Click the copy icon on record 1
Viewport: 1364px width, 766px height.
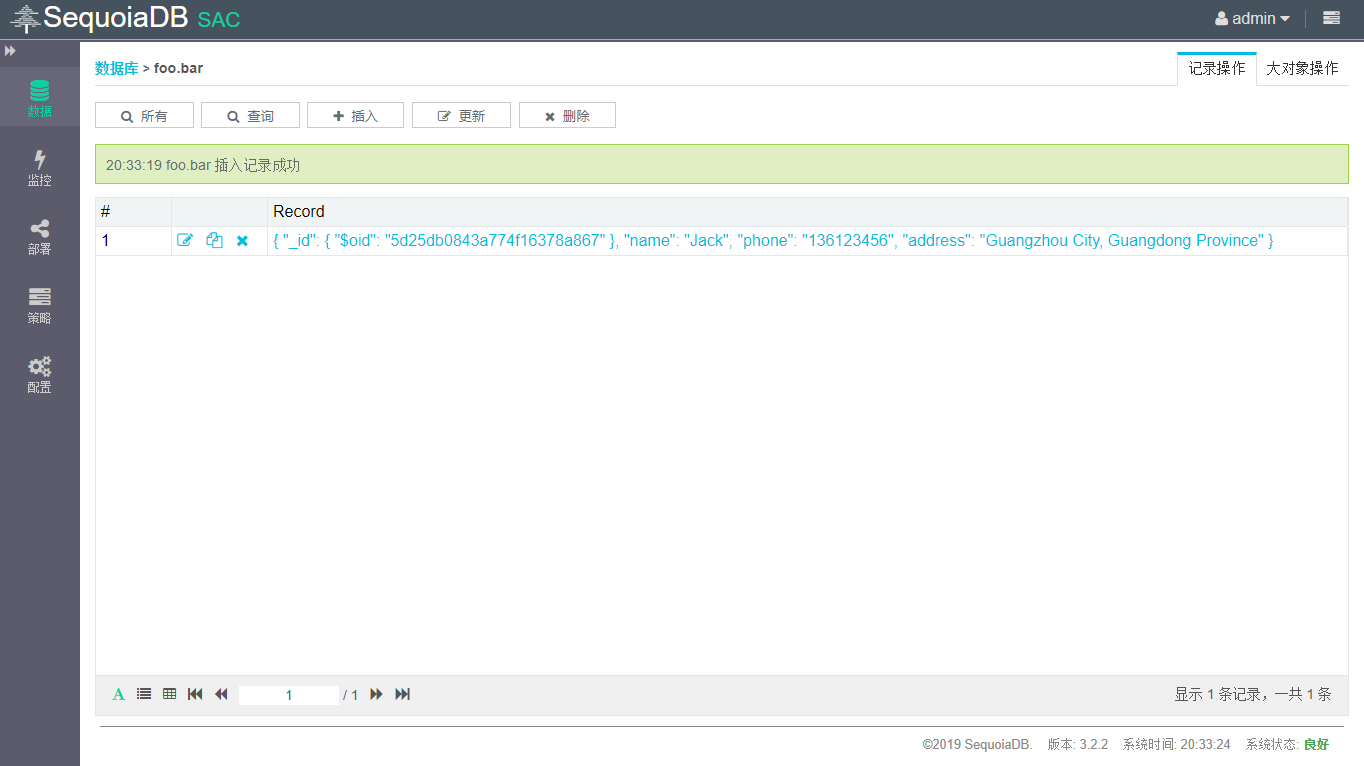(x=214, y=241)
